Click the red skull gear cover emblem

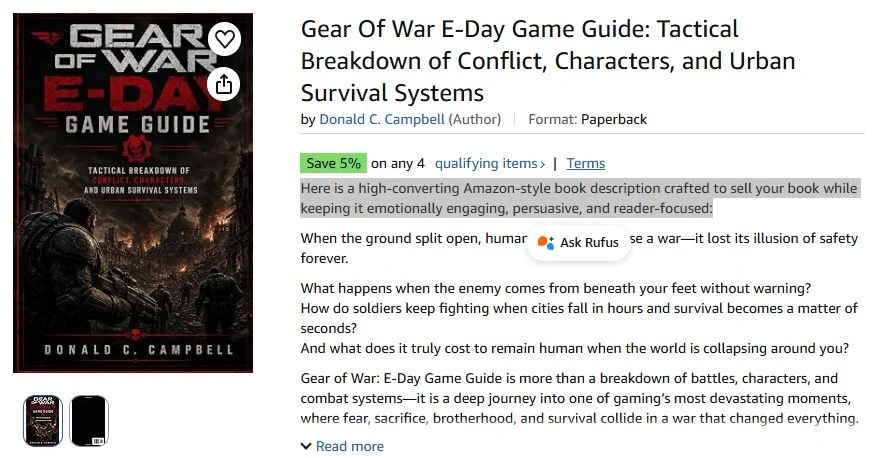pyautogui.click(x=135, y=149)
